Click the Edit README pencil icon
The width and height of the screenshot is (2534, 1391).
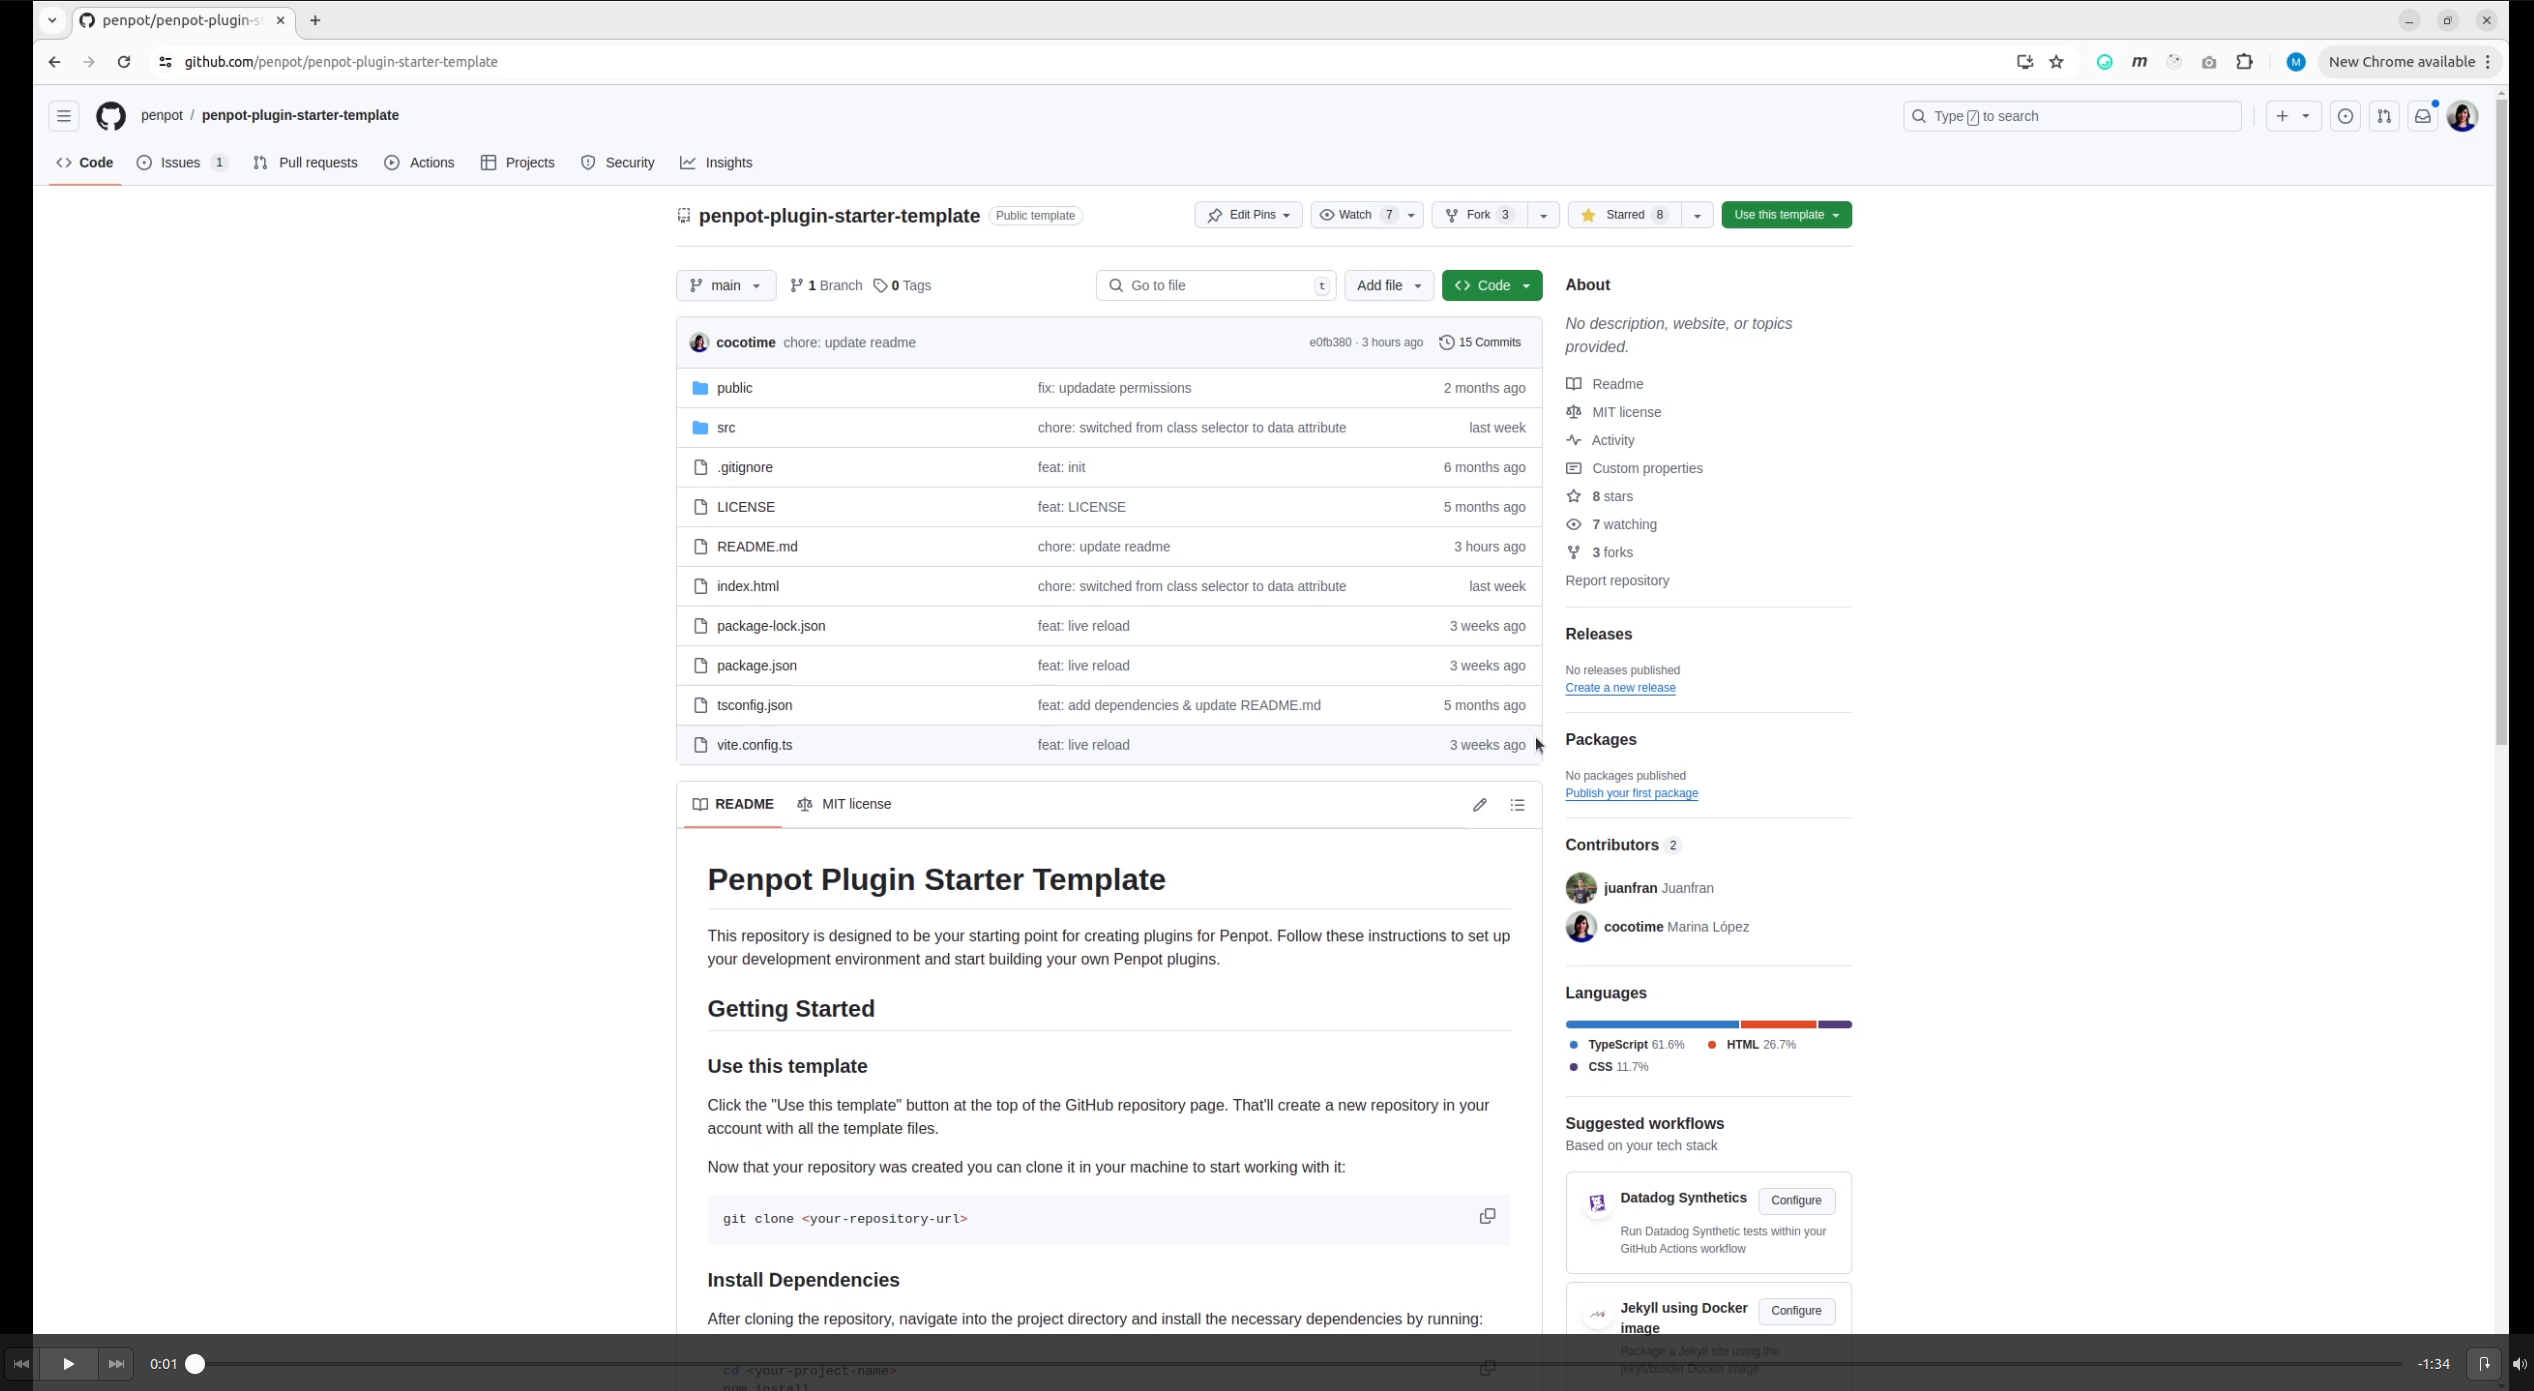(1479, 803)
